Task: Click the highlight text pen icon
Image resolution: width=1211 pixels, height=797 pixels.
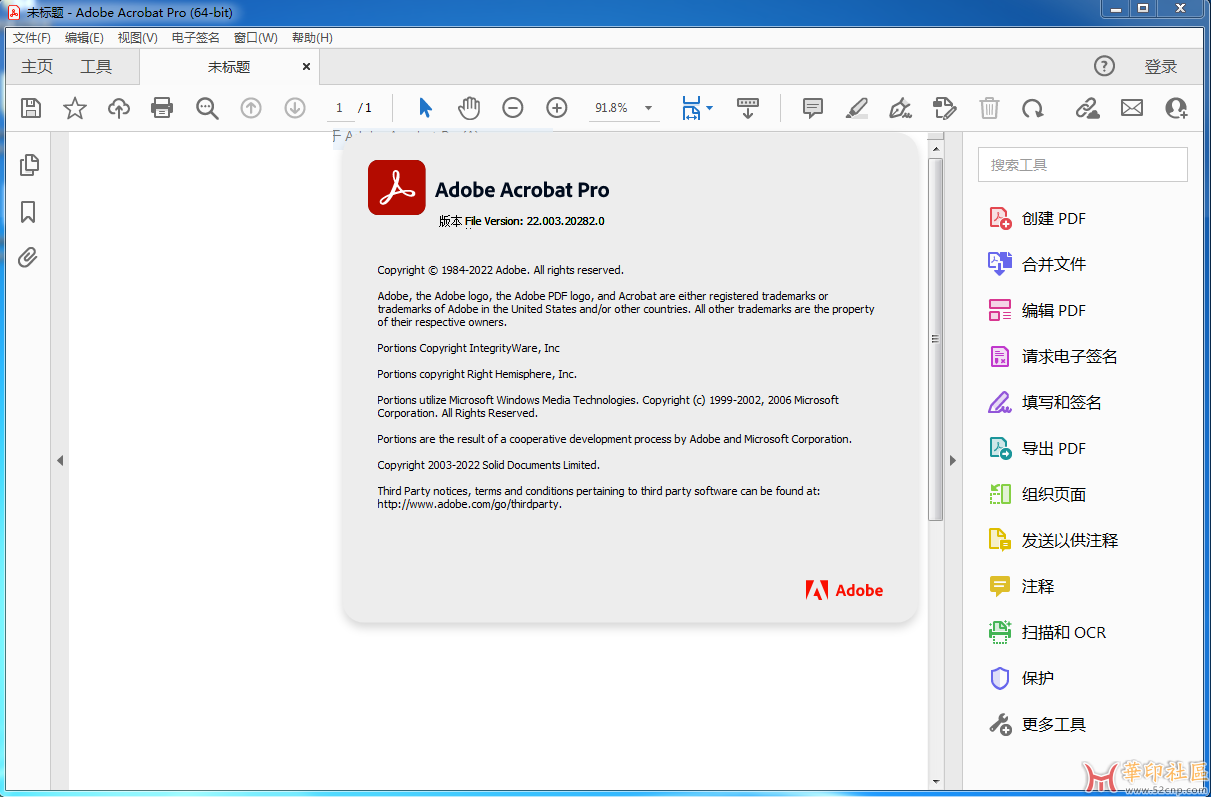Action: point(857,108)
